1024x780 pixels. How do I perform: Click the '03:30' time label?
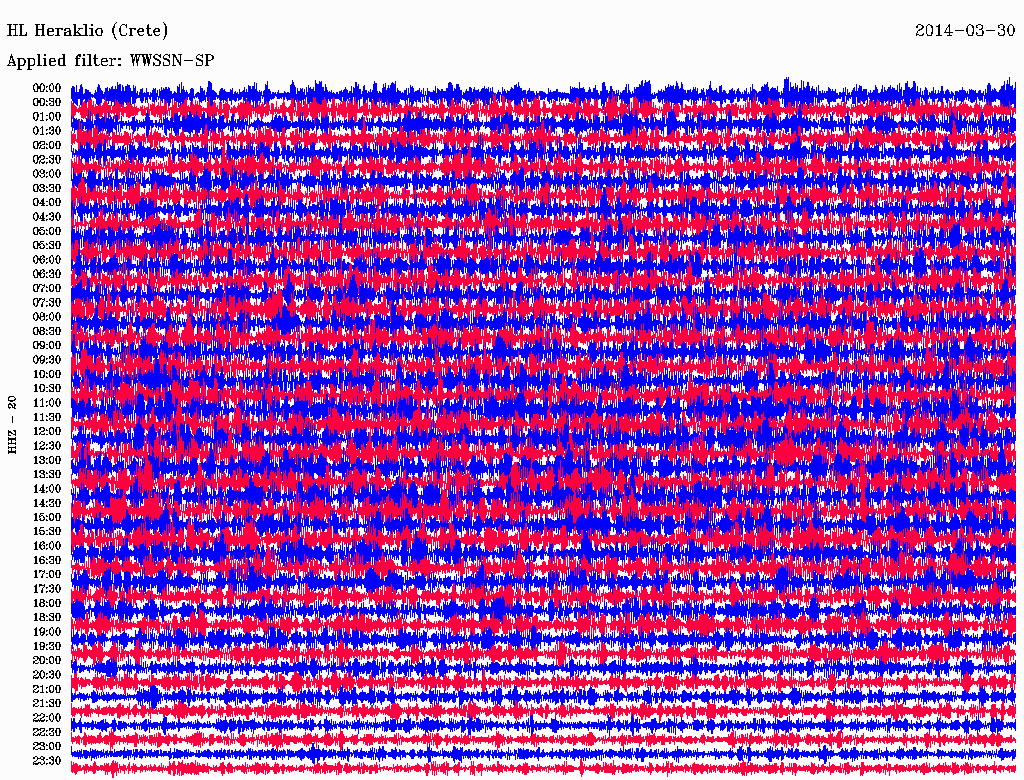(47, 188)
